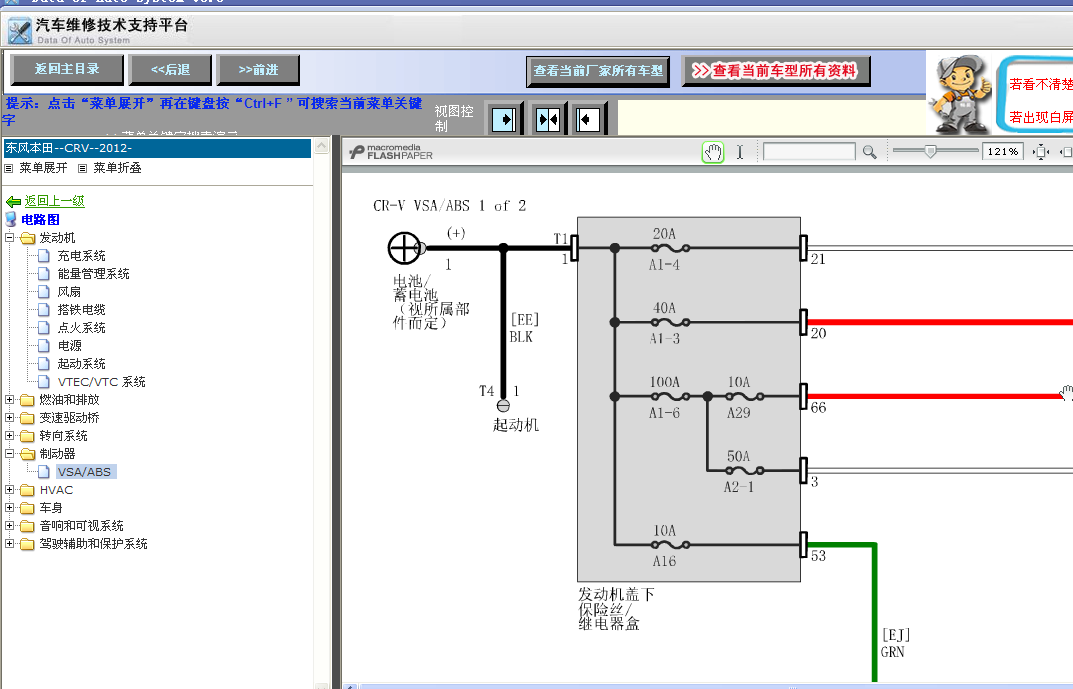This screenshot has height=689, width=1073.
Task: Click 菜单展开 to expand all menus
Action: pos(43,168)
